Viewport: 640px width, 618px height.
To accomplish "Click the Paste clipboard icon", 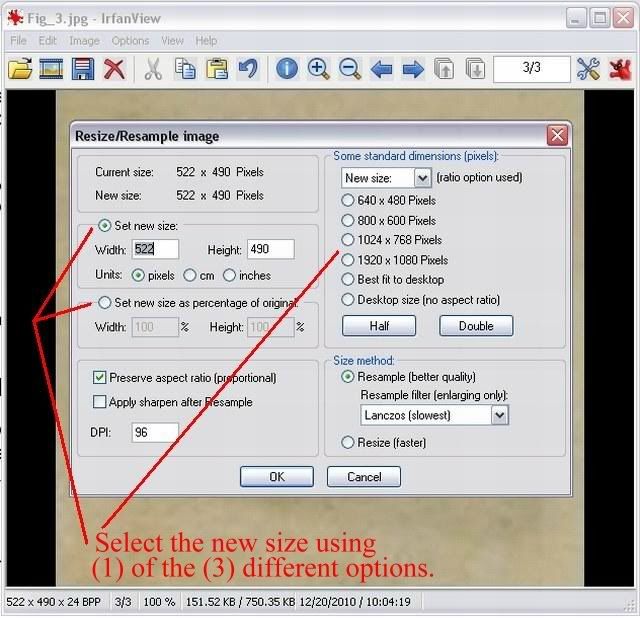I will 217,69.
